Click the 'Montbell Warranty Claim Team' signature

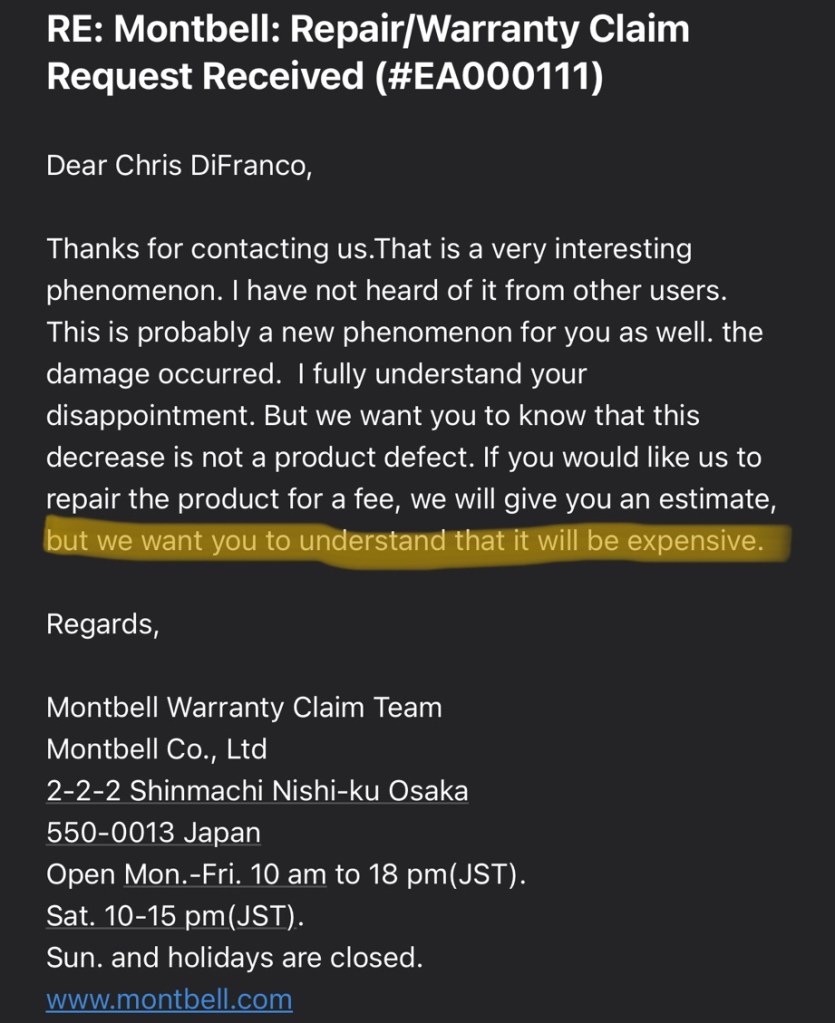click(x=244, y=707)
